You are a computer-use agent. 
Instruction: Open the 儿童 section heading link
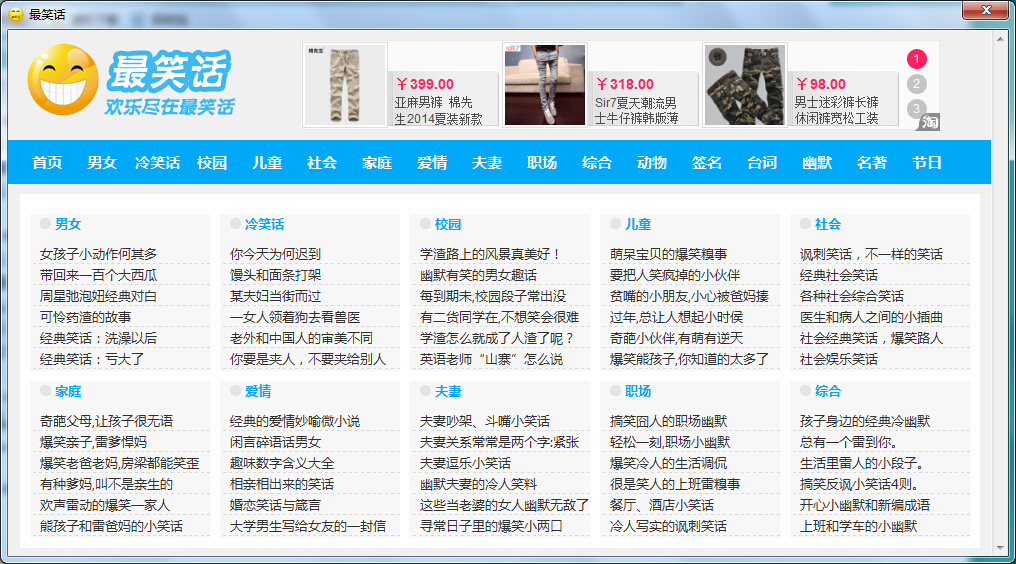638,224
